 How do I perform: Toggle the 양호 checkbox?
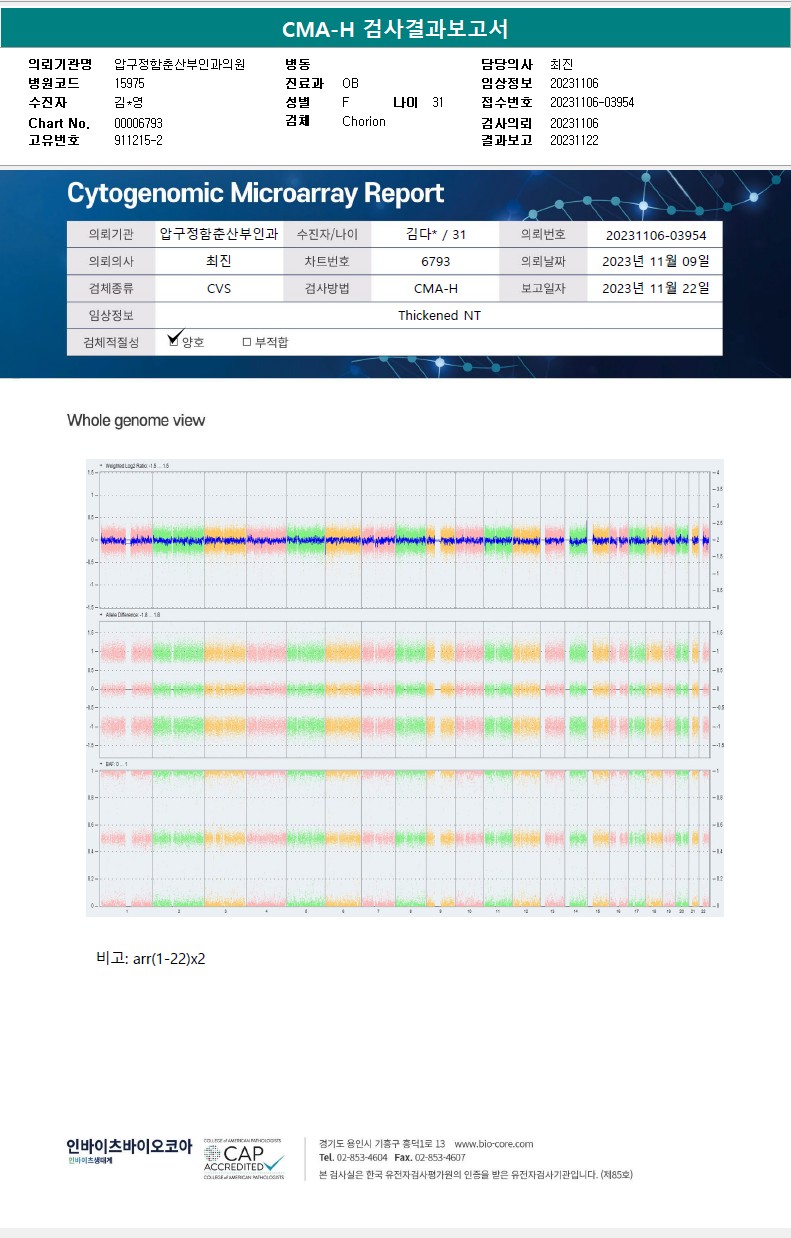click(174, 342)
